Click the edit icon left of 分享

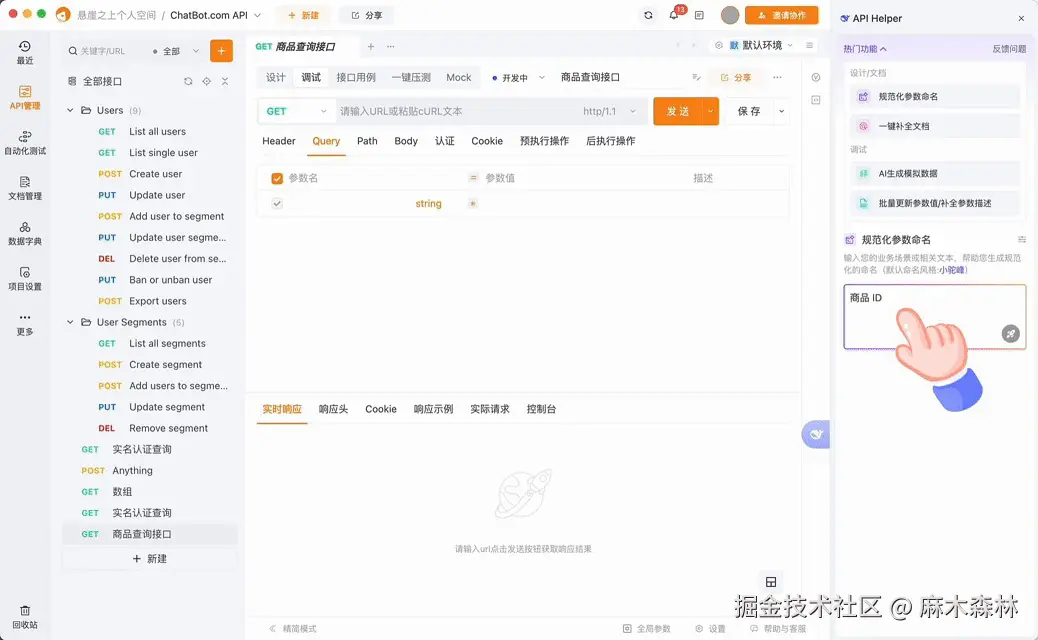pos(696,77)
